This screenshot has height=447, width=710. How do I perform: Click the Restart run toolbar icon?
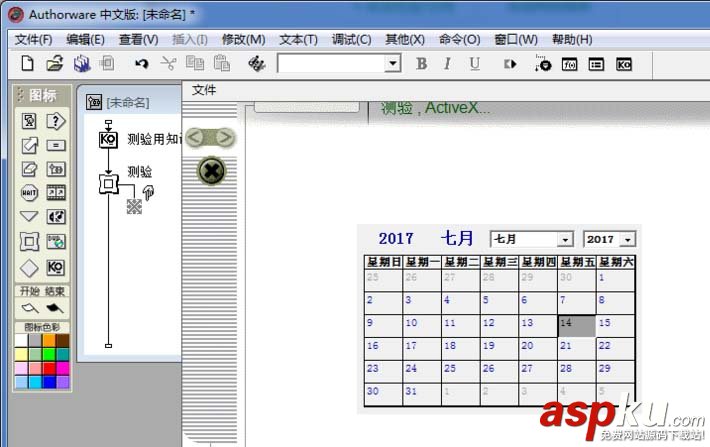tap(510, 64)
